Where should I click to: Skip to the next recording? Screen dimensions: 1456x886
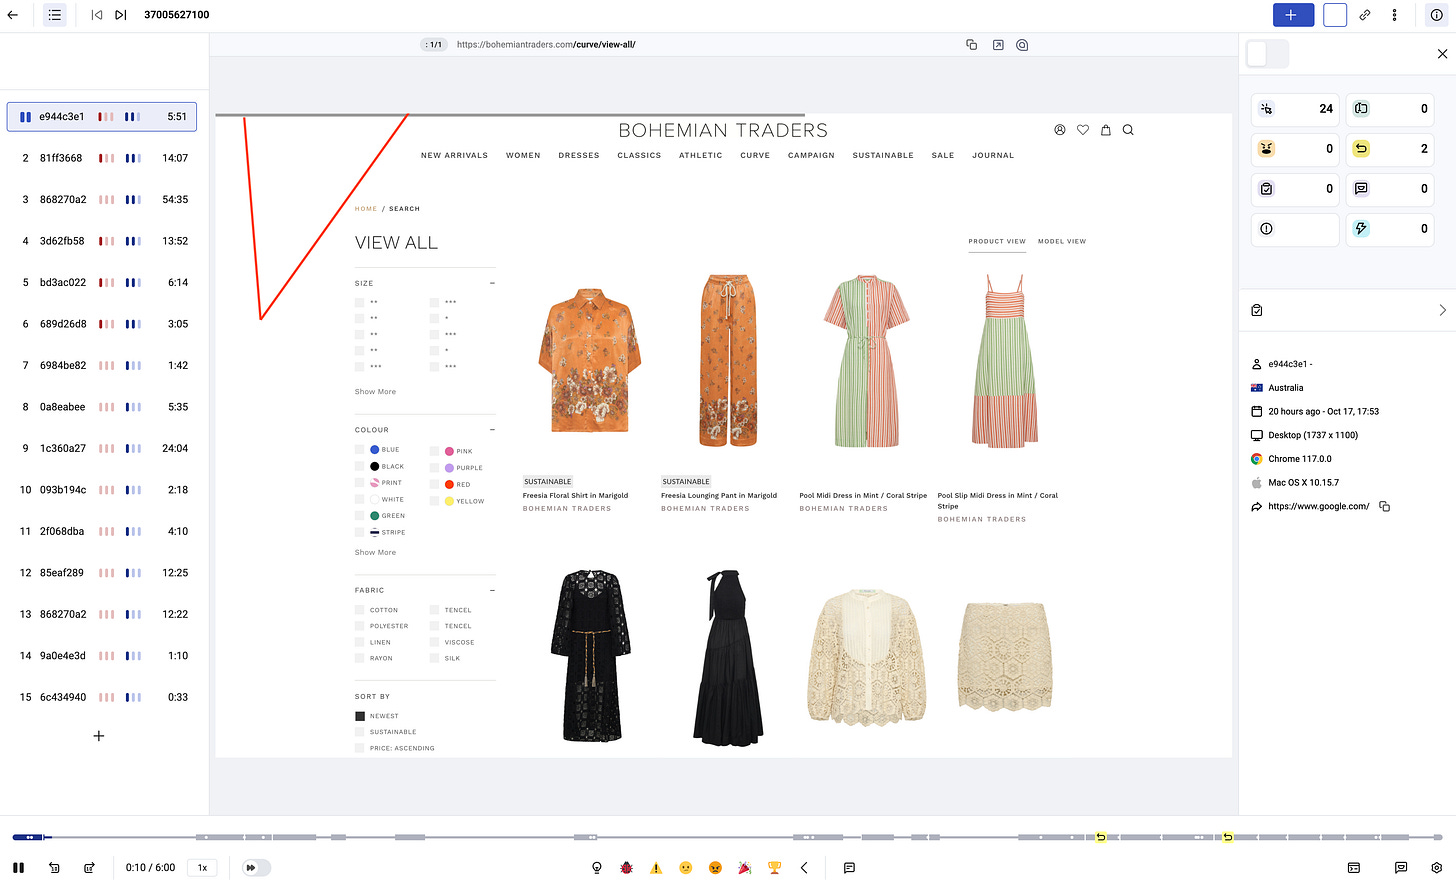click(x=120, y=15)
